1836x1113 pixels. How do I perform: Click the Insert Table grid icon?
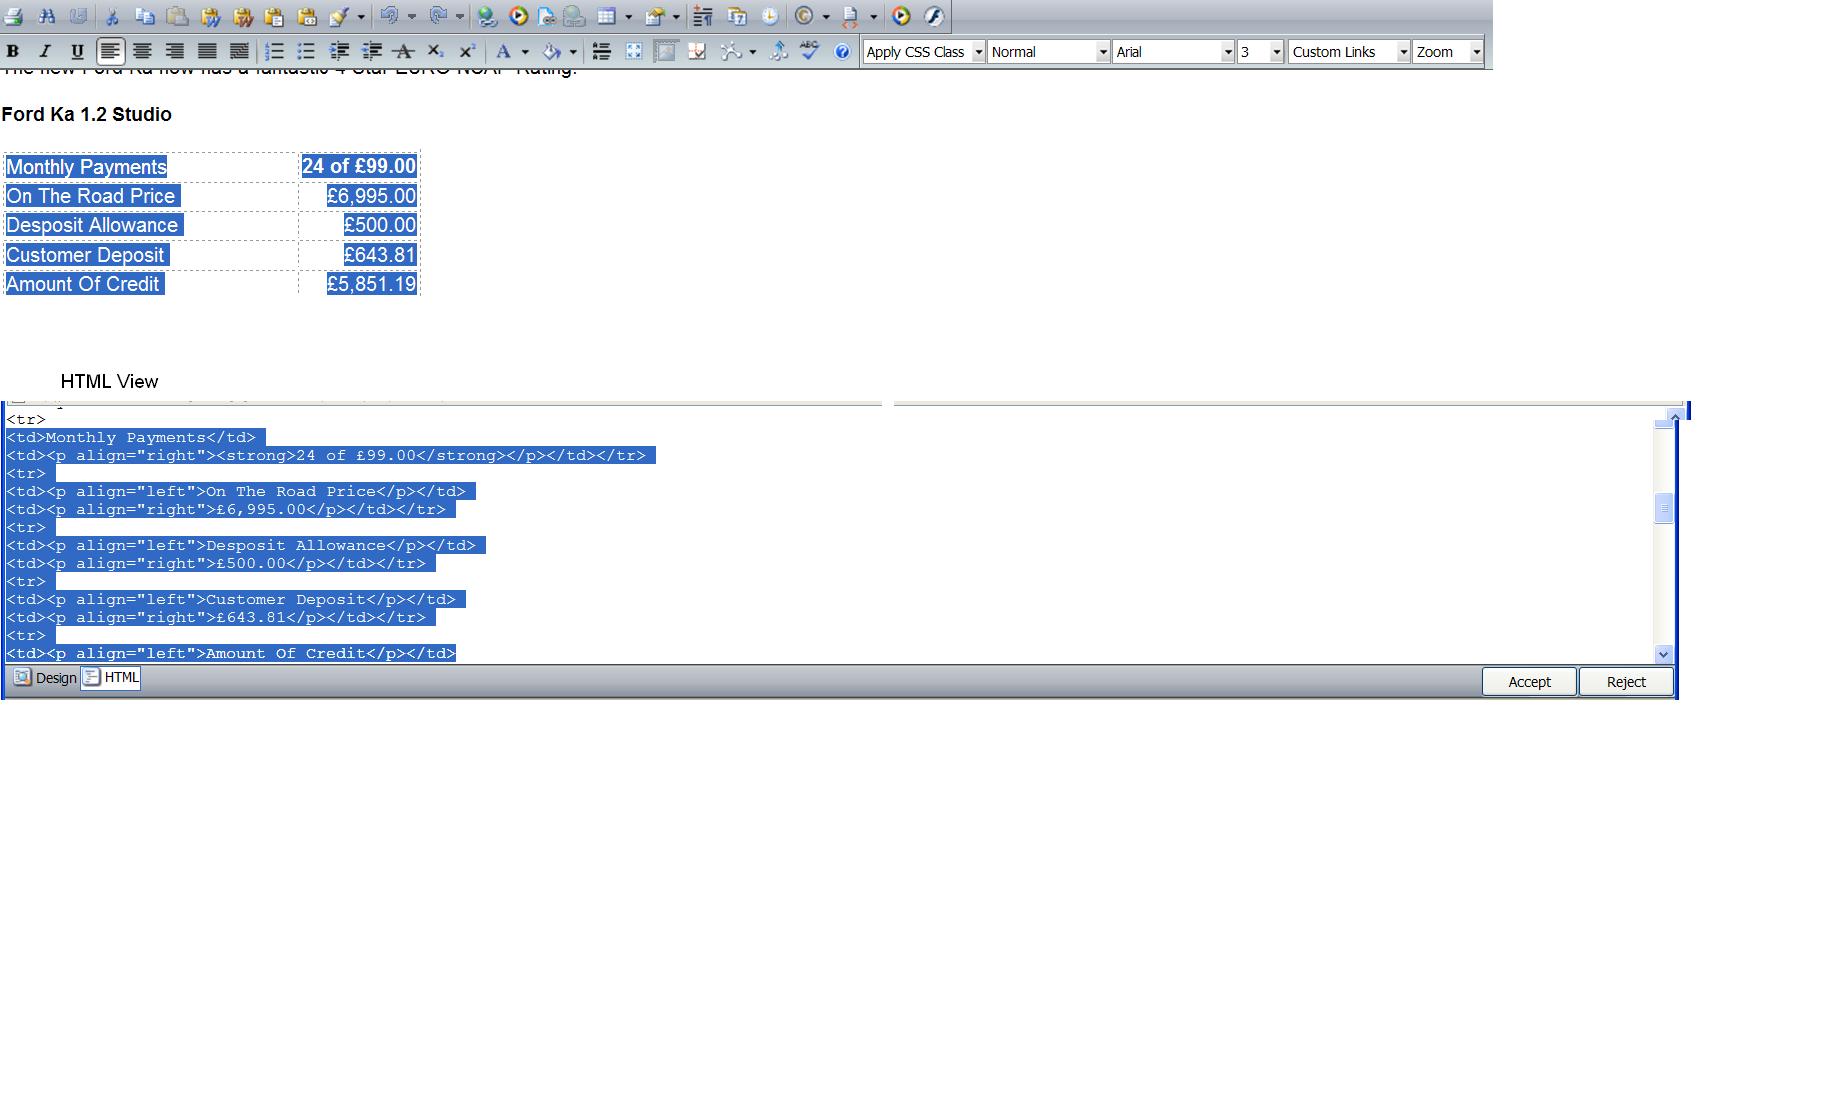click(x=606, y=16)
